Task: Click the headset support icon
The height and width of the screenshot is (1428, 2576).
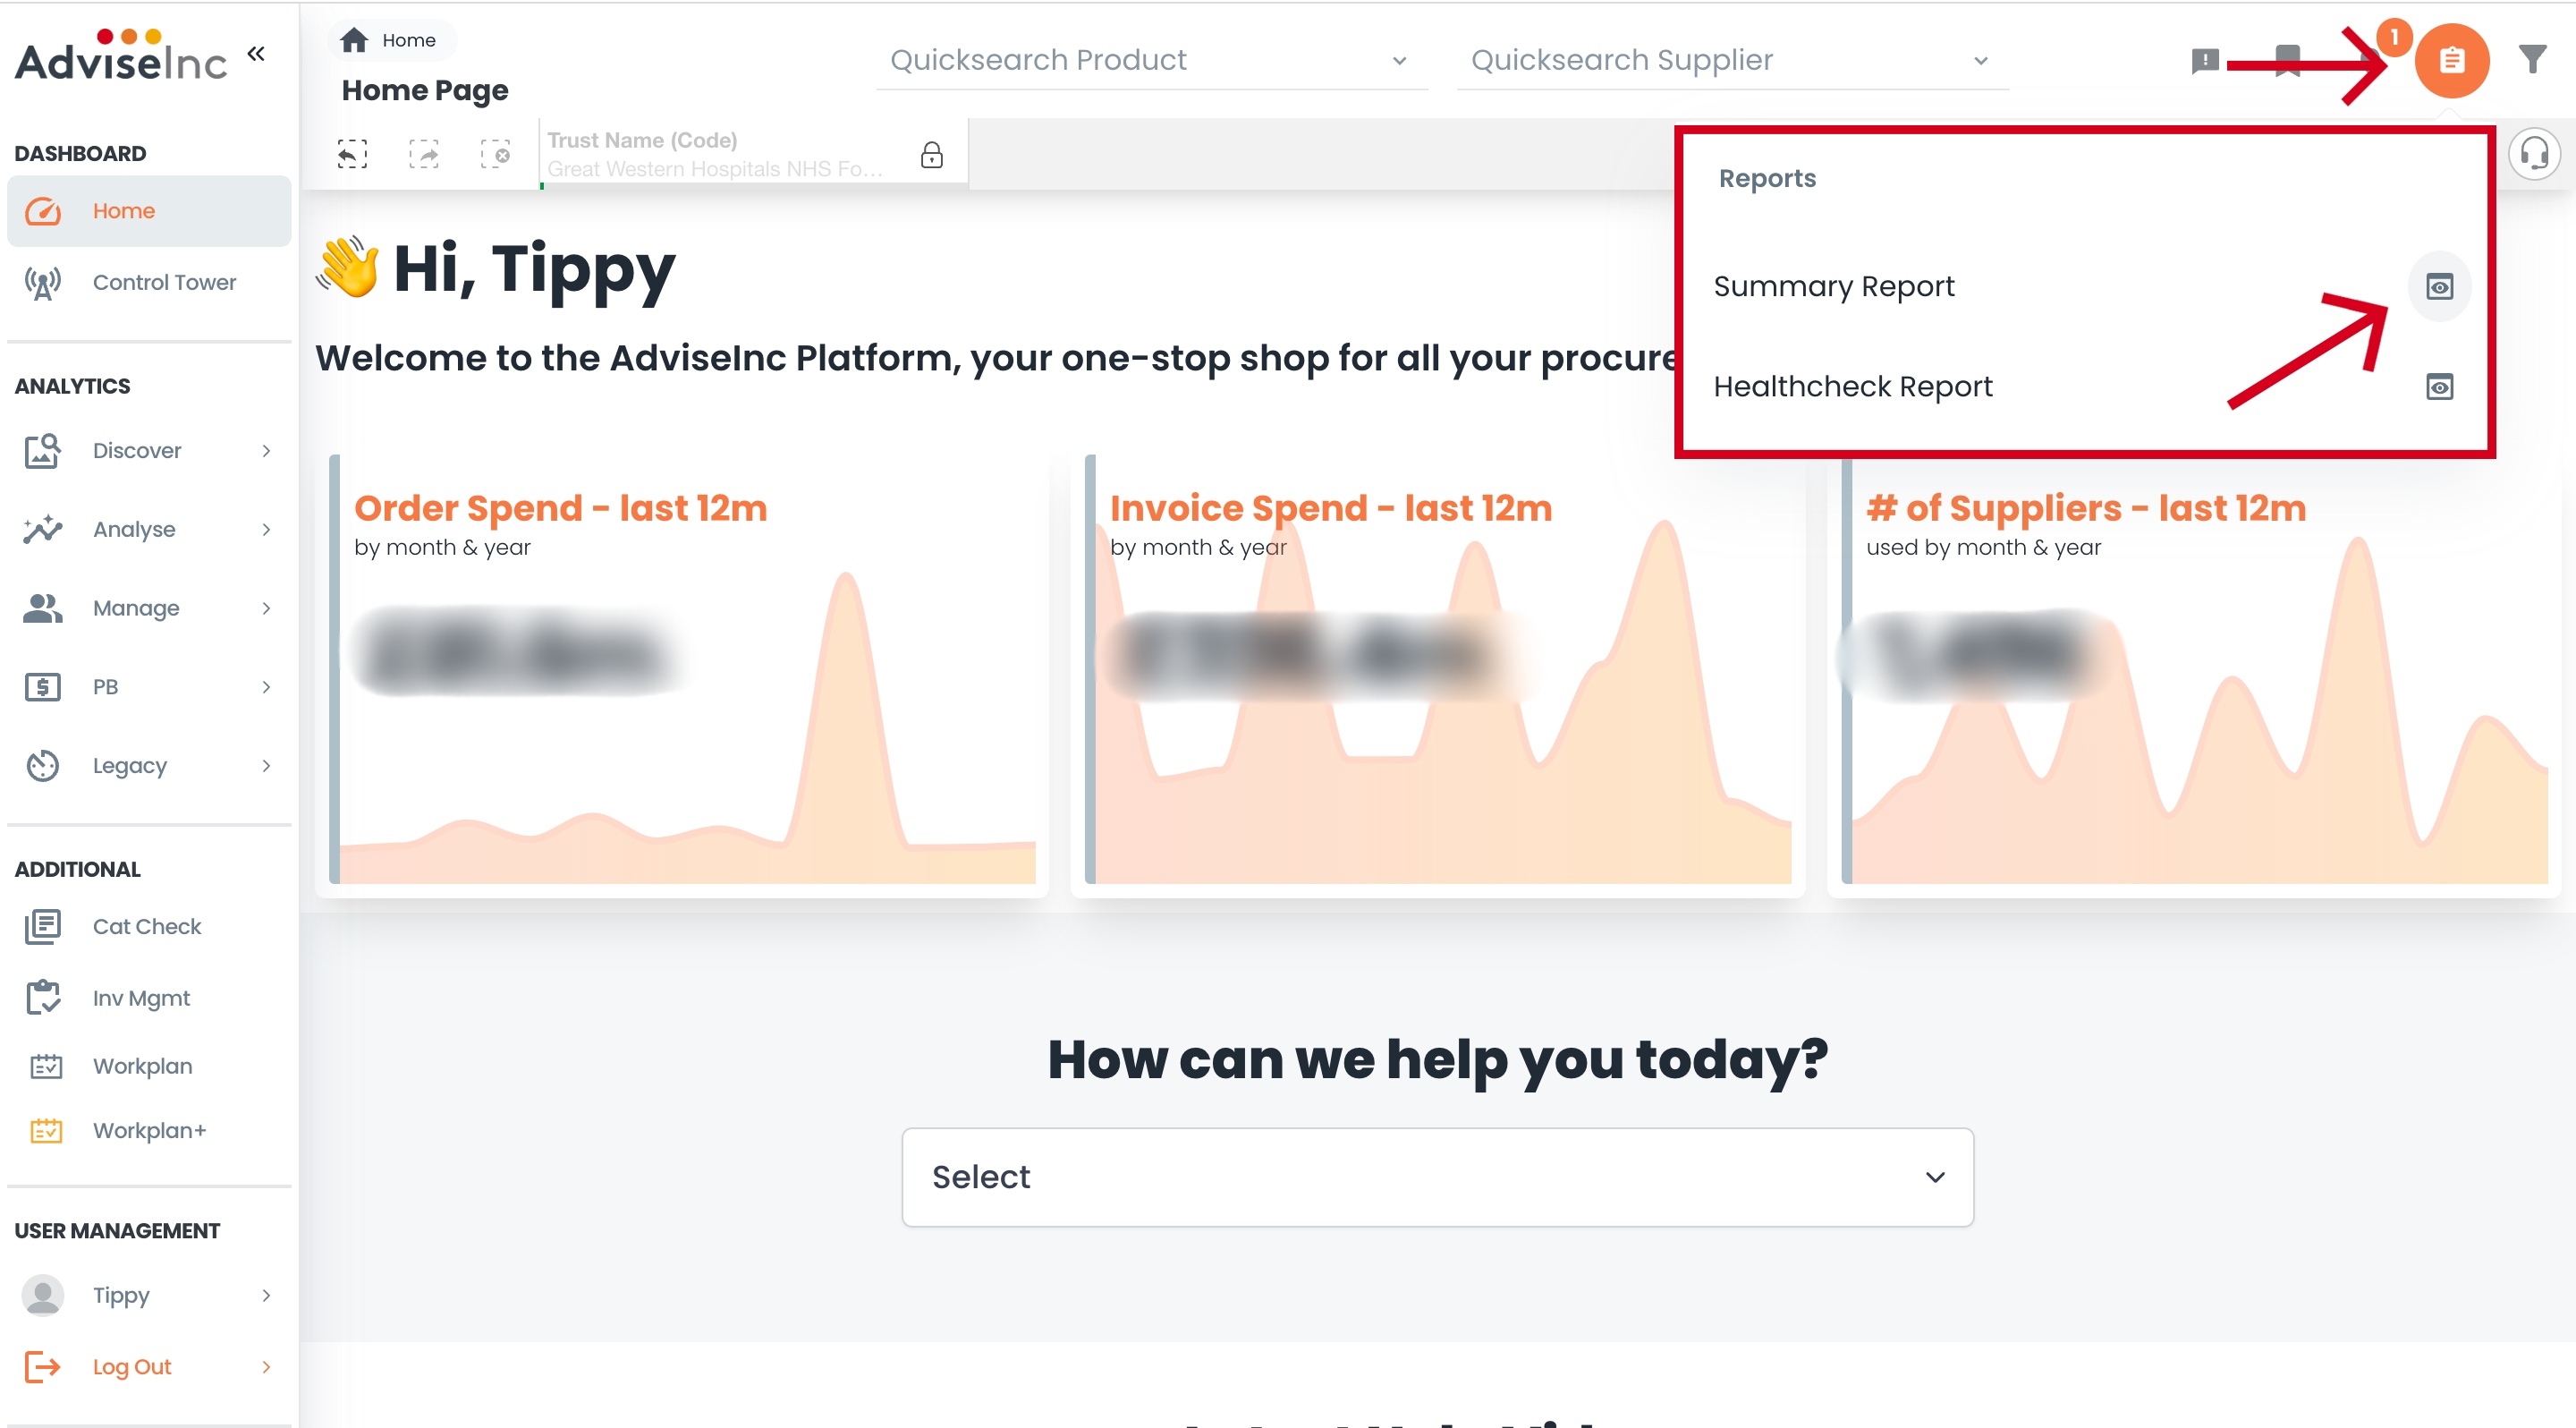Action: click(2534, 154)
